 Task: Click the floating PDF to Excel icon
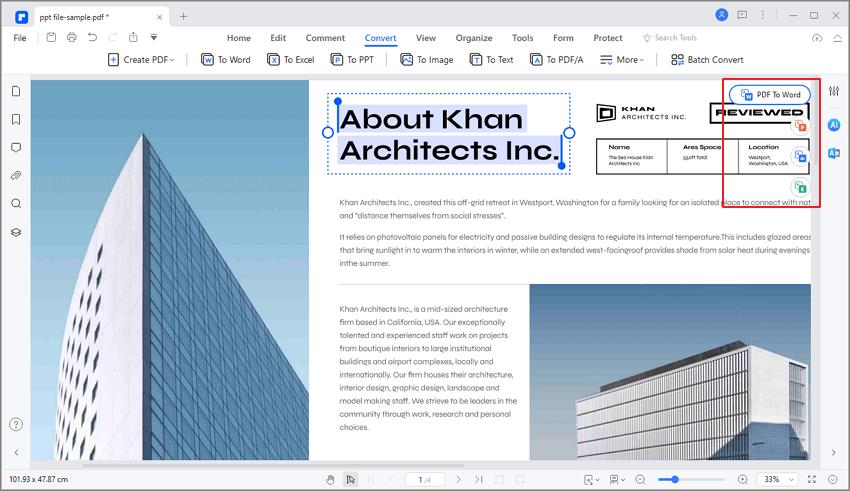(800, 188)
